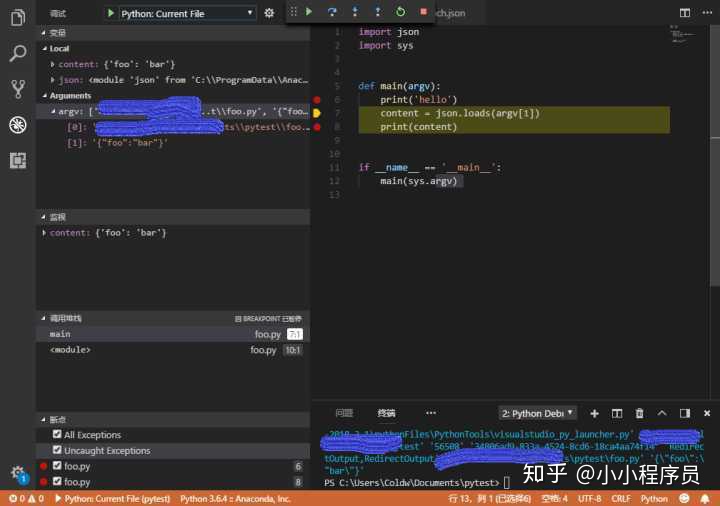Click the editor minimap
Viewport: 720px width, 506px height.
[685, 36]
